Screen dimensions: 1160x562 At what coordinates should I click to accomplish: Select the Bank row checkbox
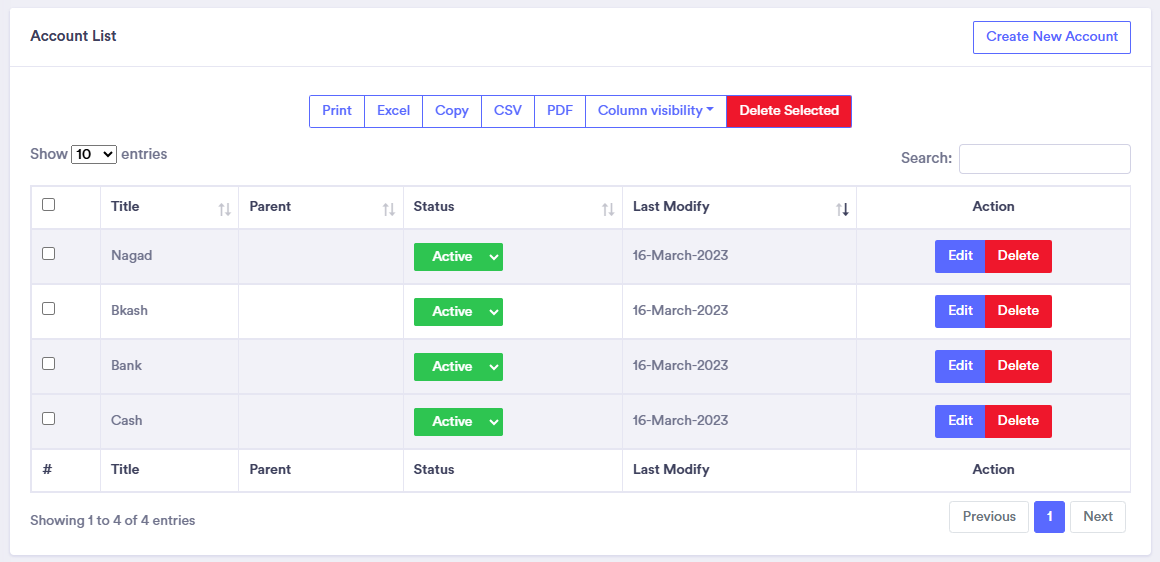(x=48, y=364)
